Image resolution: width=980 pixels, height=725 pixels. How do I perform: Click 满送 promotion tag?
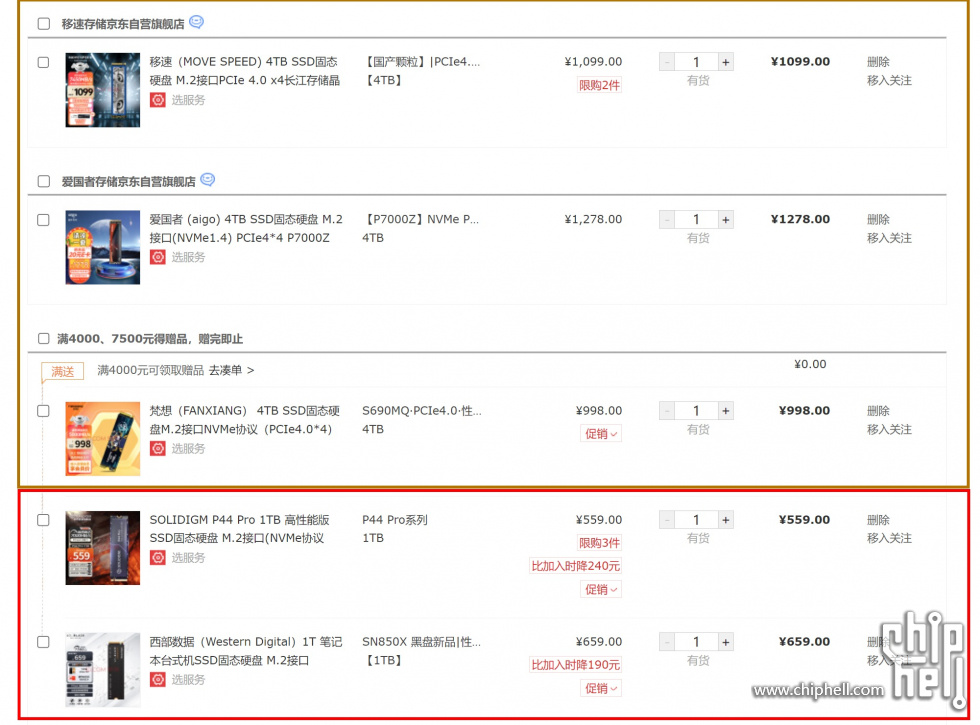point(62,371)
